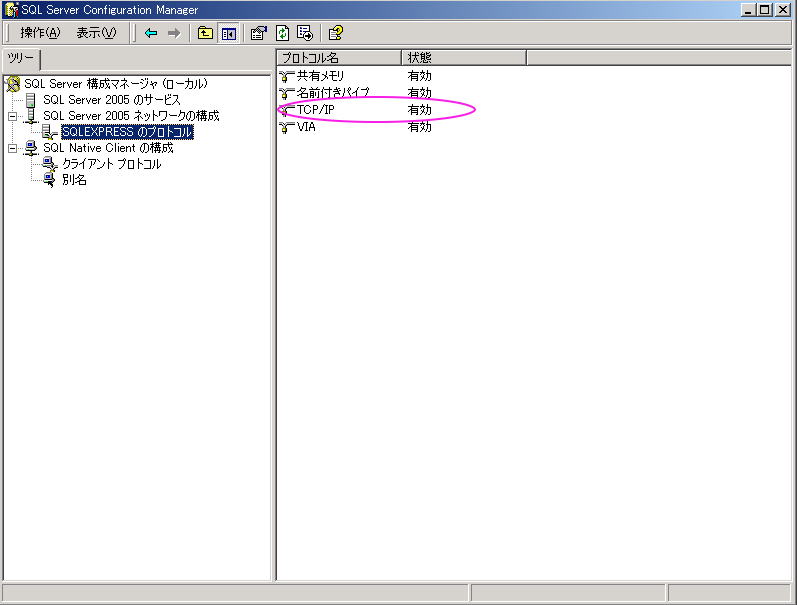The width and height of the screenshot is (797, 605).
Task: Open Properties via the toolbar icon
Action: point(258,33)
